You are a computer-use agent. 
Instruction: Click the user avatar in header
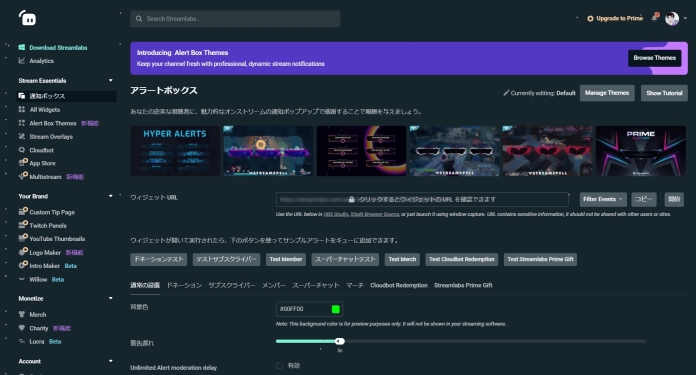pos(672,19)
